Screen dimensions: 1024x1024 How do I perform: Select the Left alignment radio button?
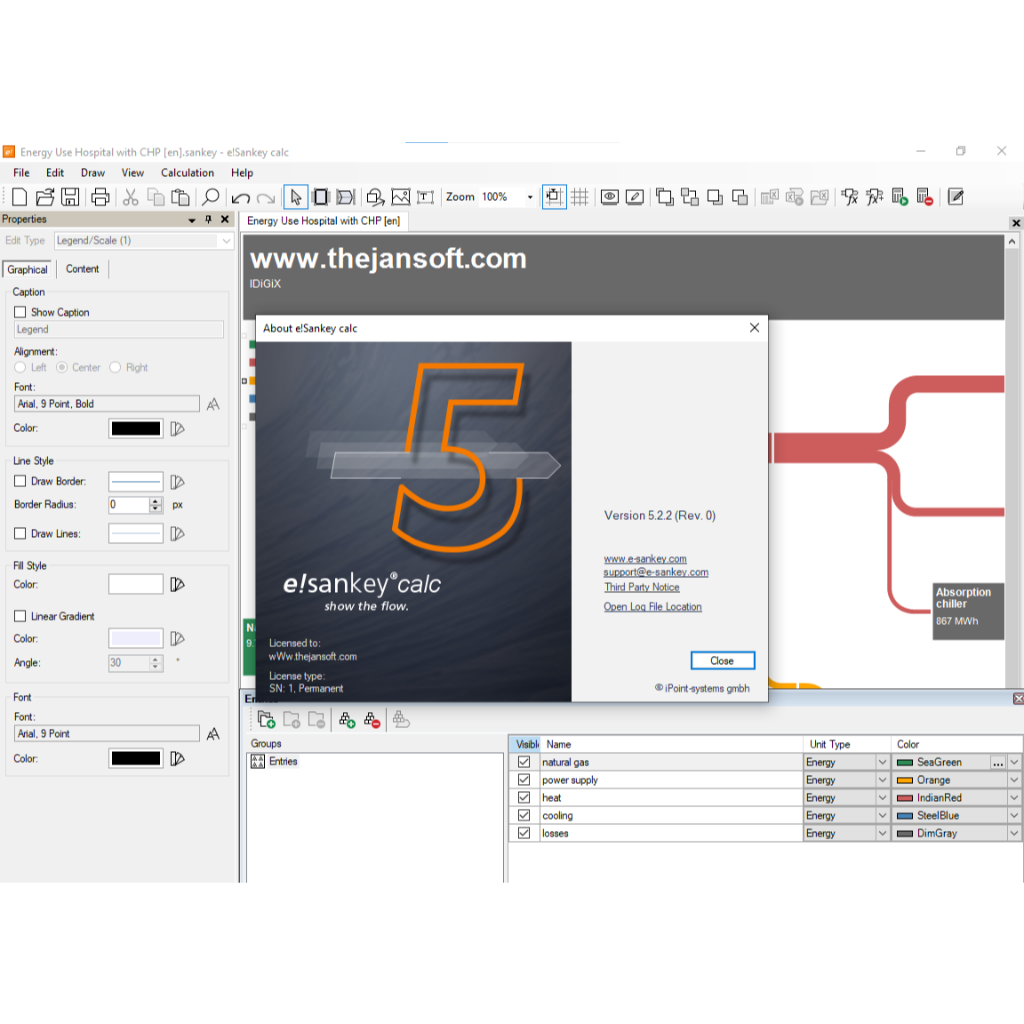[x=20, y=367]
